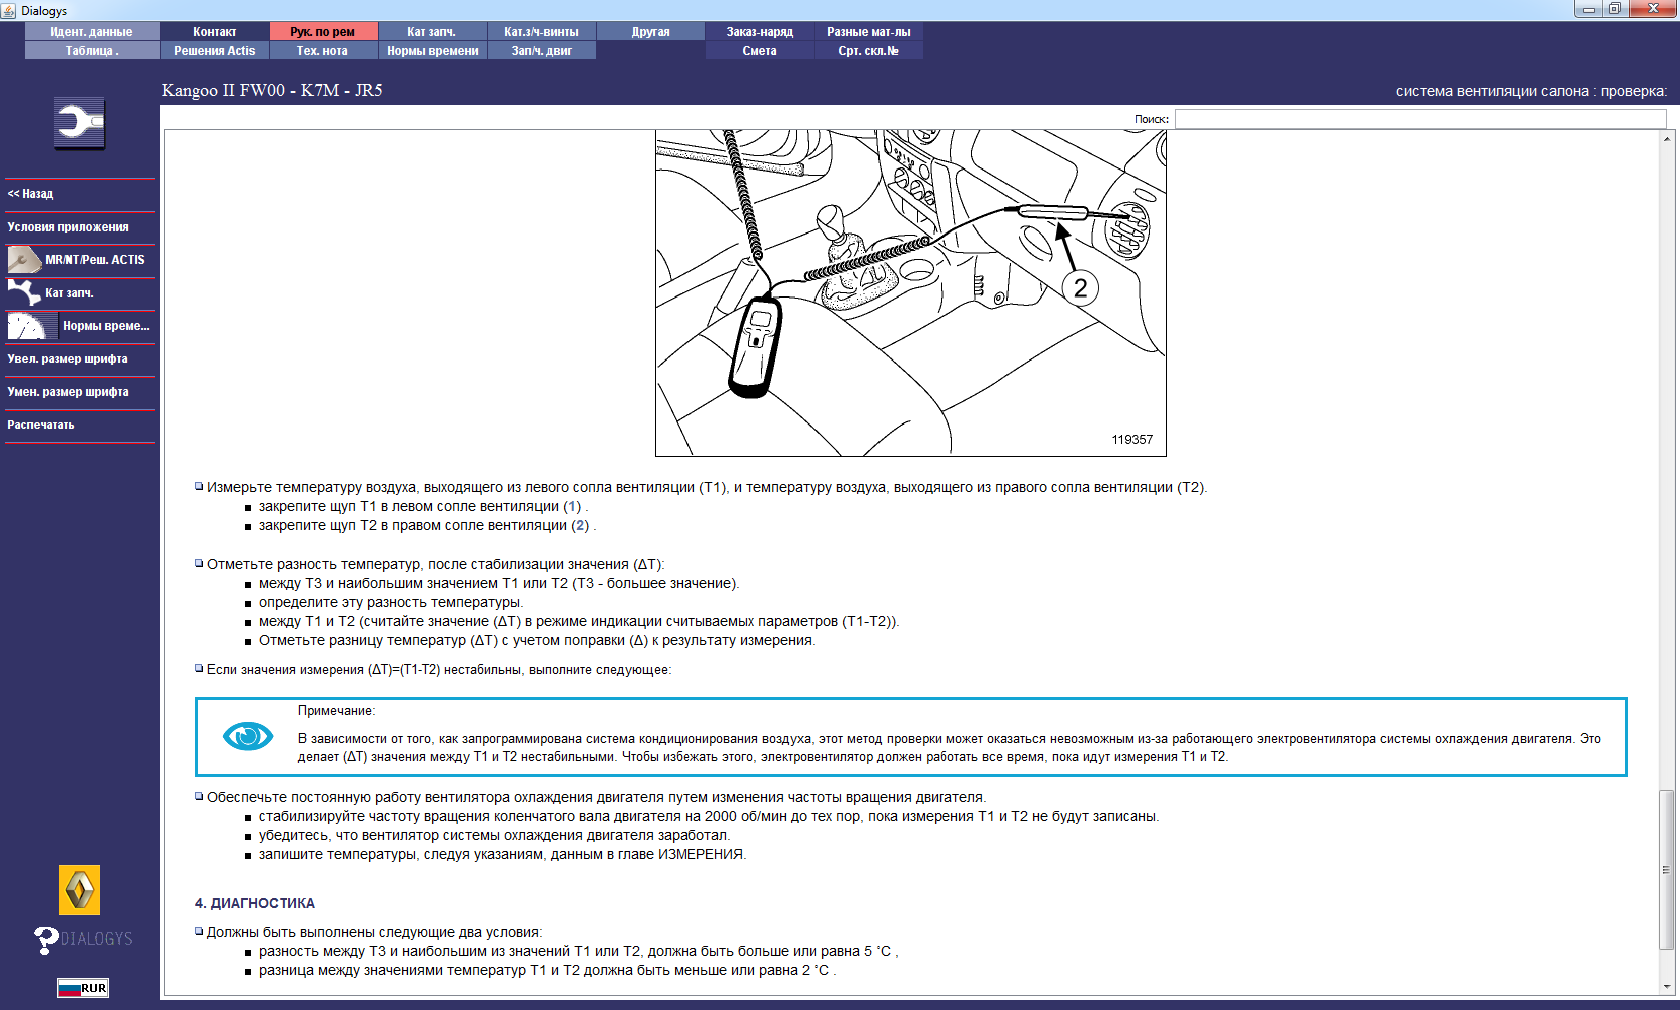Print page via Распечатать
This screenshot has width=1680, height=1010.
[41, 425]
